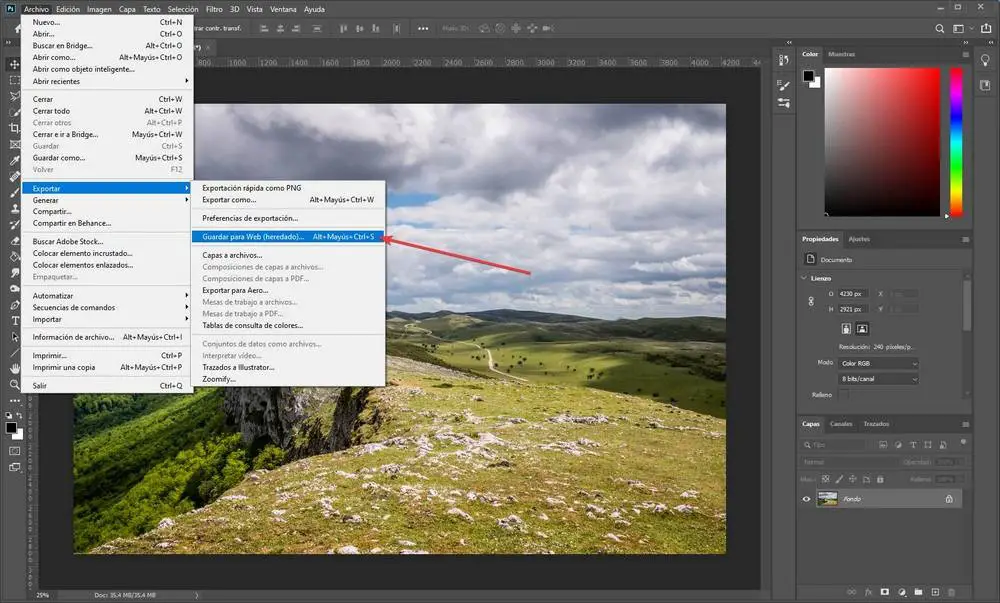Switch to the Canales tab

(x=841, y=424)
